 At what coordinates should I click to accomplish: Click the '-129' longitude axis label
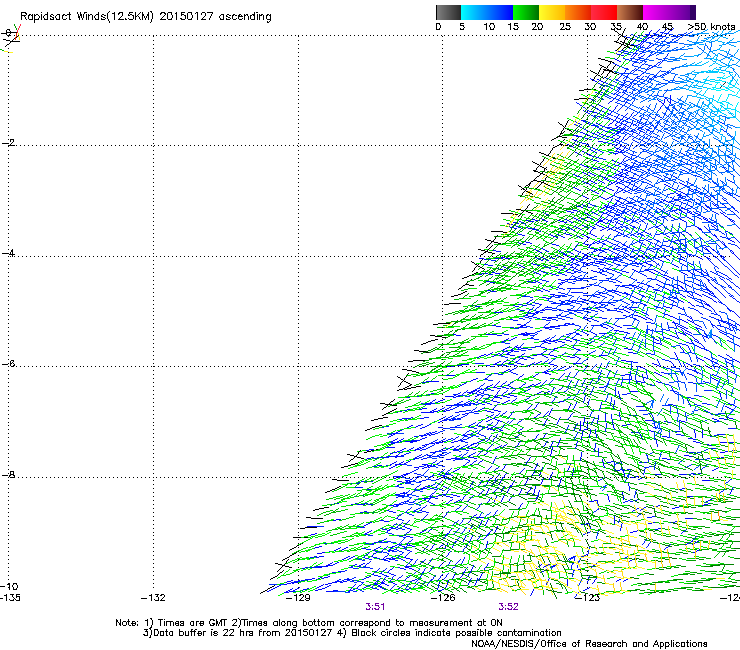pos(298,598)
